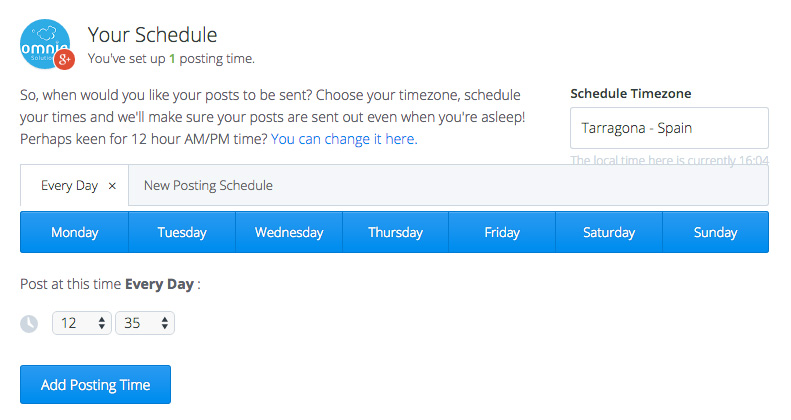The image size is (791, 420).
Task: Click the local time text under timezone
Action: 668,160
